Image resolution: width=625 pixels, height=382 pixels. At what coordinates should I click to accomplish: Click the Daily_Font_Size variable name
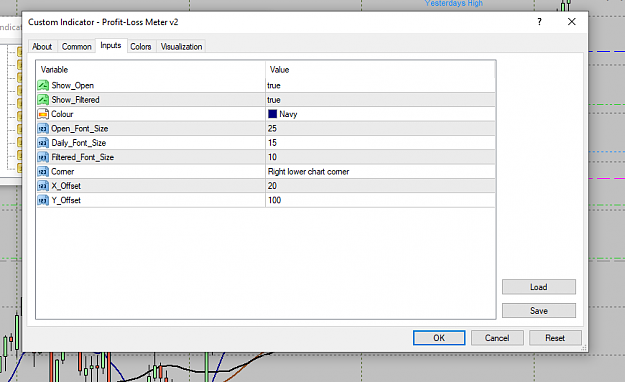pyautogui.click(x=79, y=143)
